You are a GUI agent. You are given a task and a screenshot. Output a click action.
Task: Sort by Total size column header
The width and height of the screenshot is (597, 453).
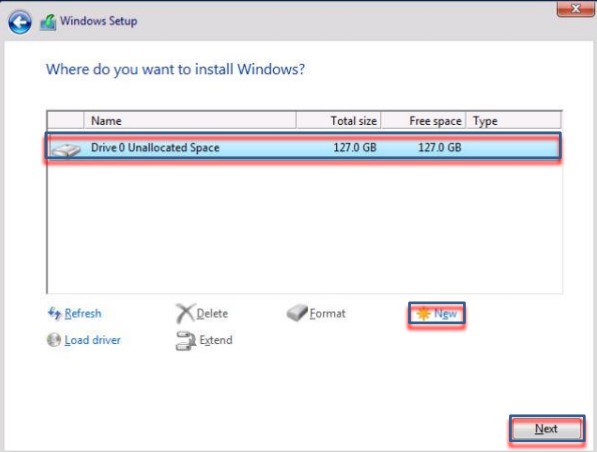click(338, 121)
